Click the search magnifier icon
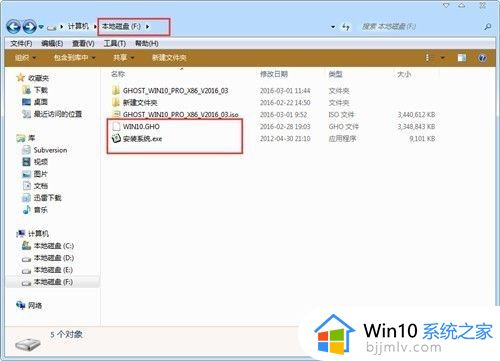The width and height of the screenshot is (500, 361). 487,27
